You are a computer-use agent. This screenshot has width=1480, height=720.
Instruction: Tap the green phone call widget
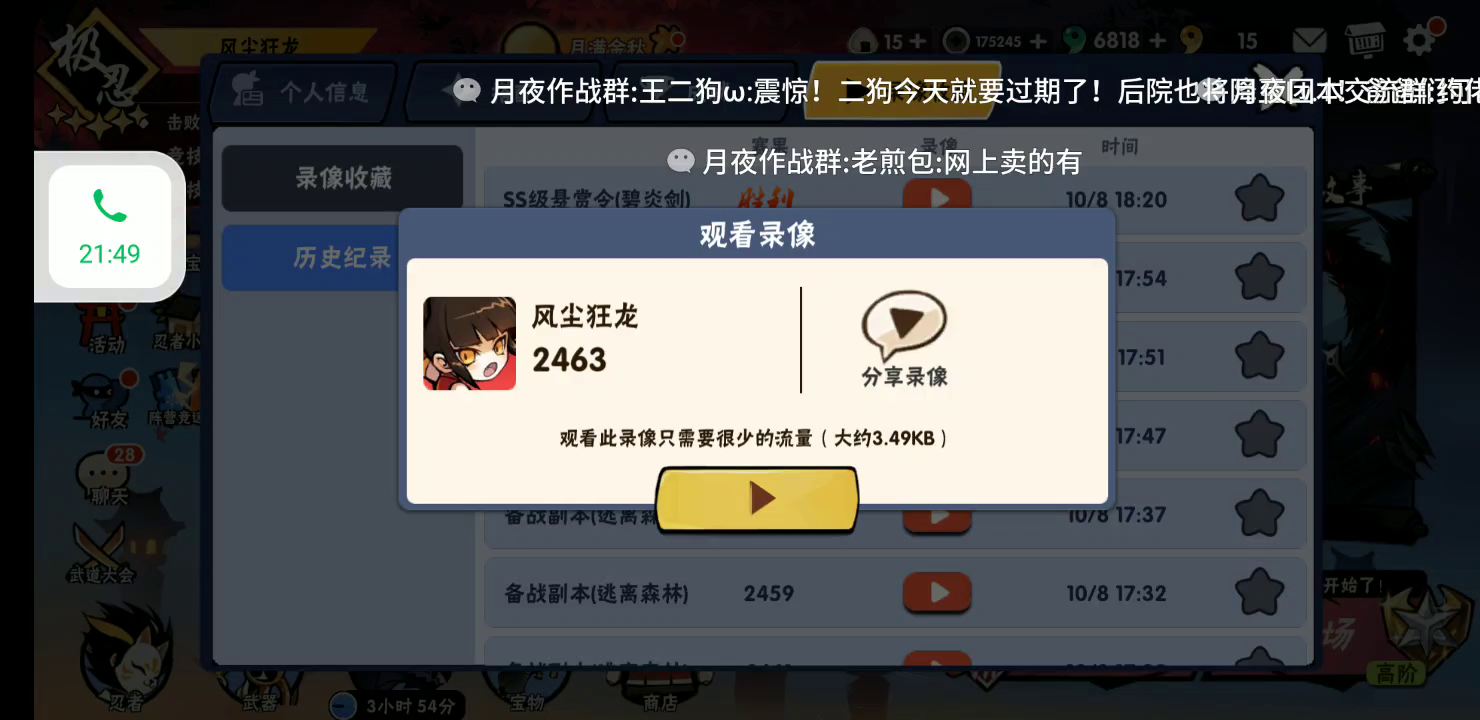pyautogui.click(x=110, y=226)
